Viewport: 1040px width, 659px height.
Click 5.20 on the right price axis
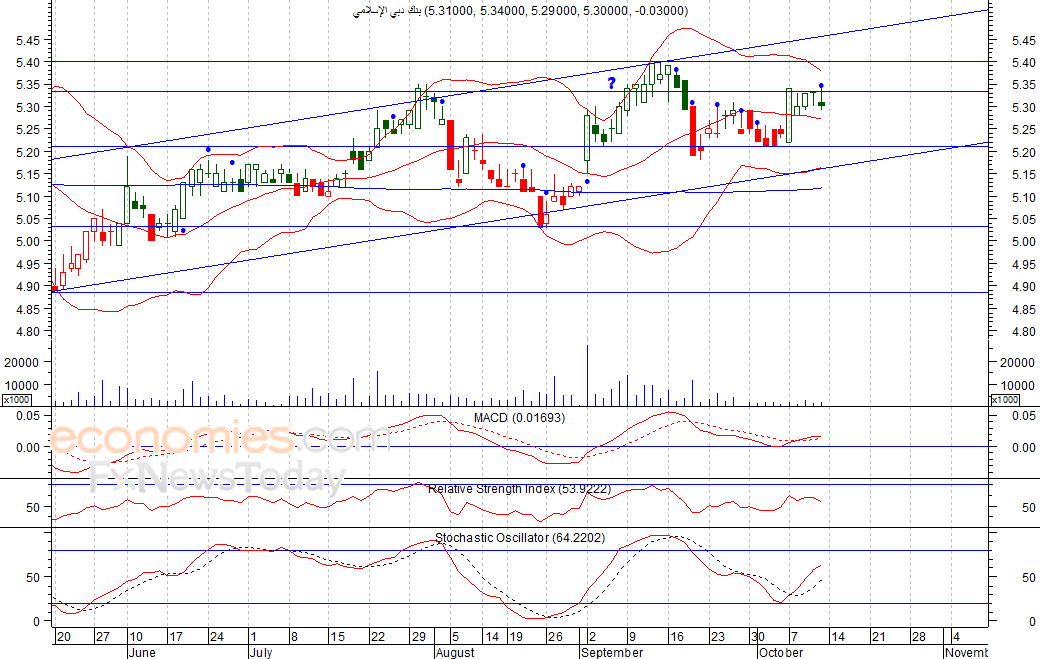1023,152
